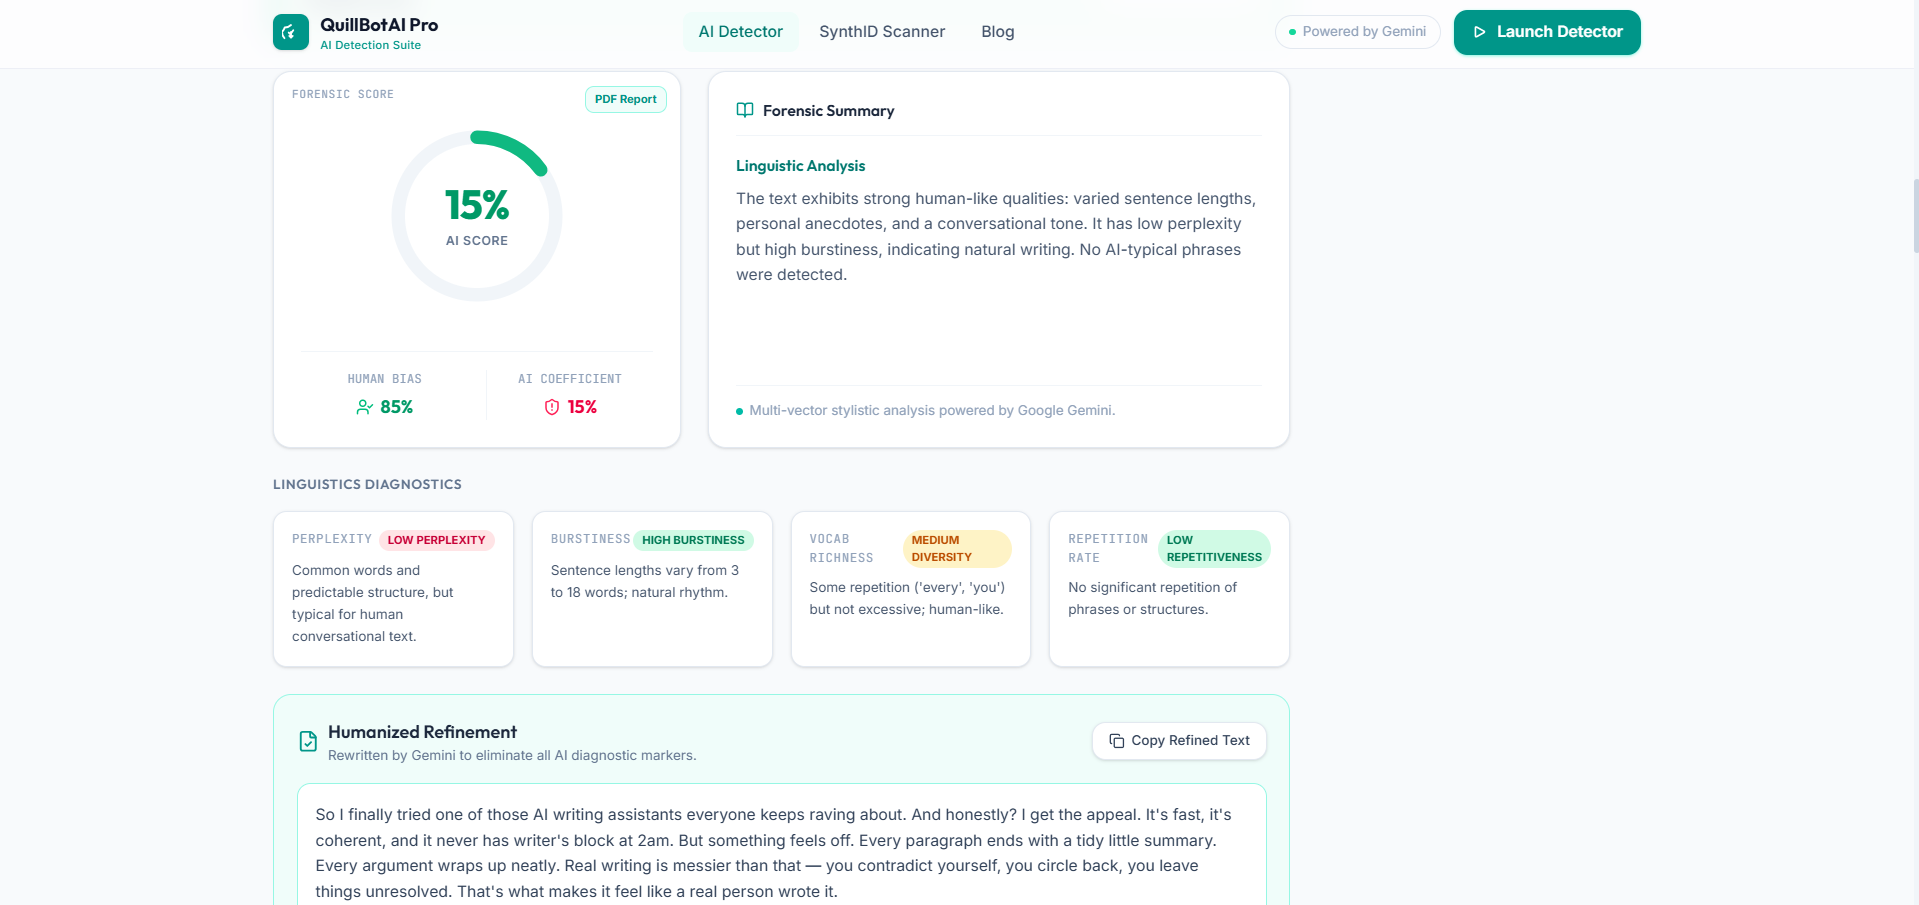Click the shield icon next to 15% coefficient
1919x905 pixels.
[x=552, y=407]
